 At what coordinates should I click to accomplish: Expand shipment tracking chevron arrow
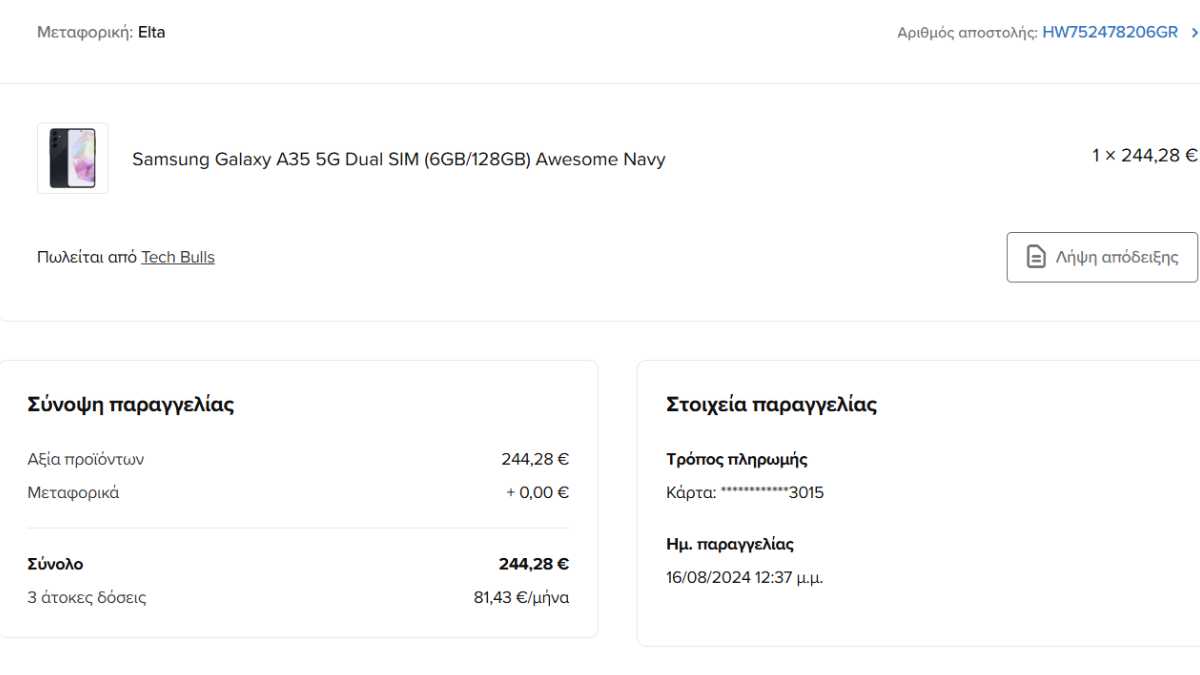1194,33
